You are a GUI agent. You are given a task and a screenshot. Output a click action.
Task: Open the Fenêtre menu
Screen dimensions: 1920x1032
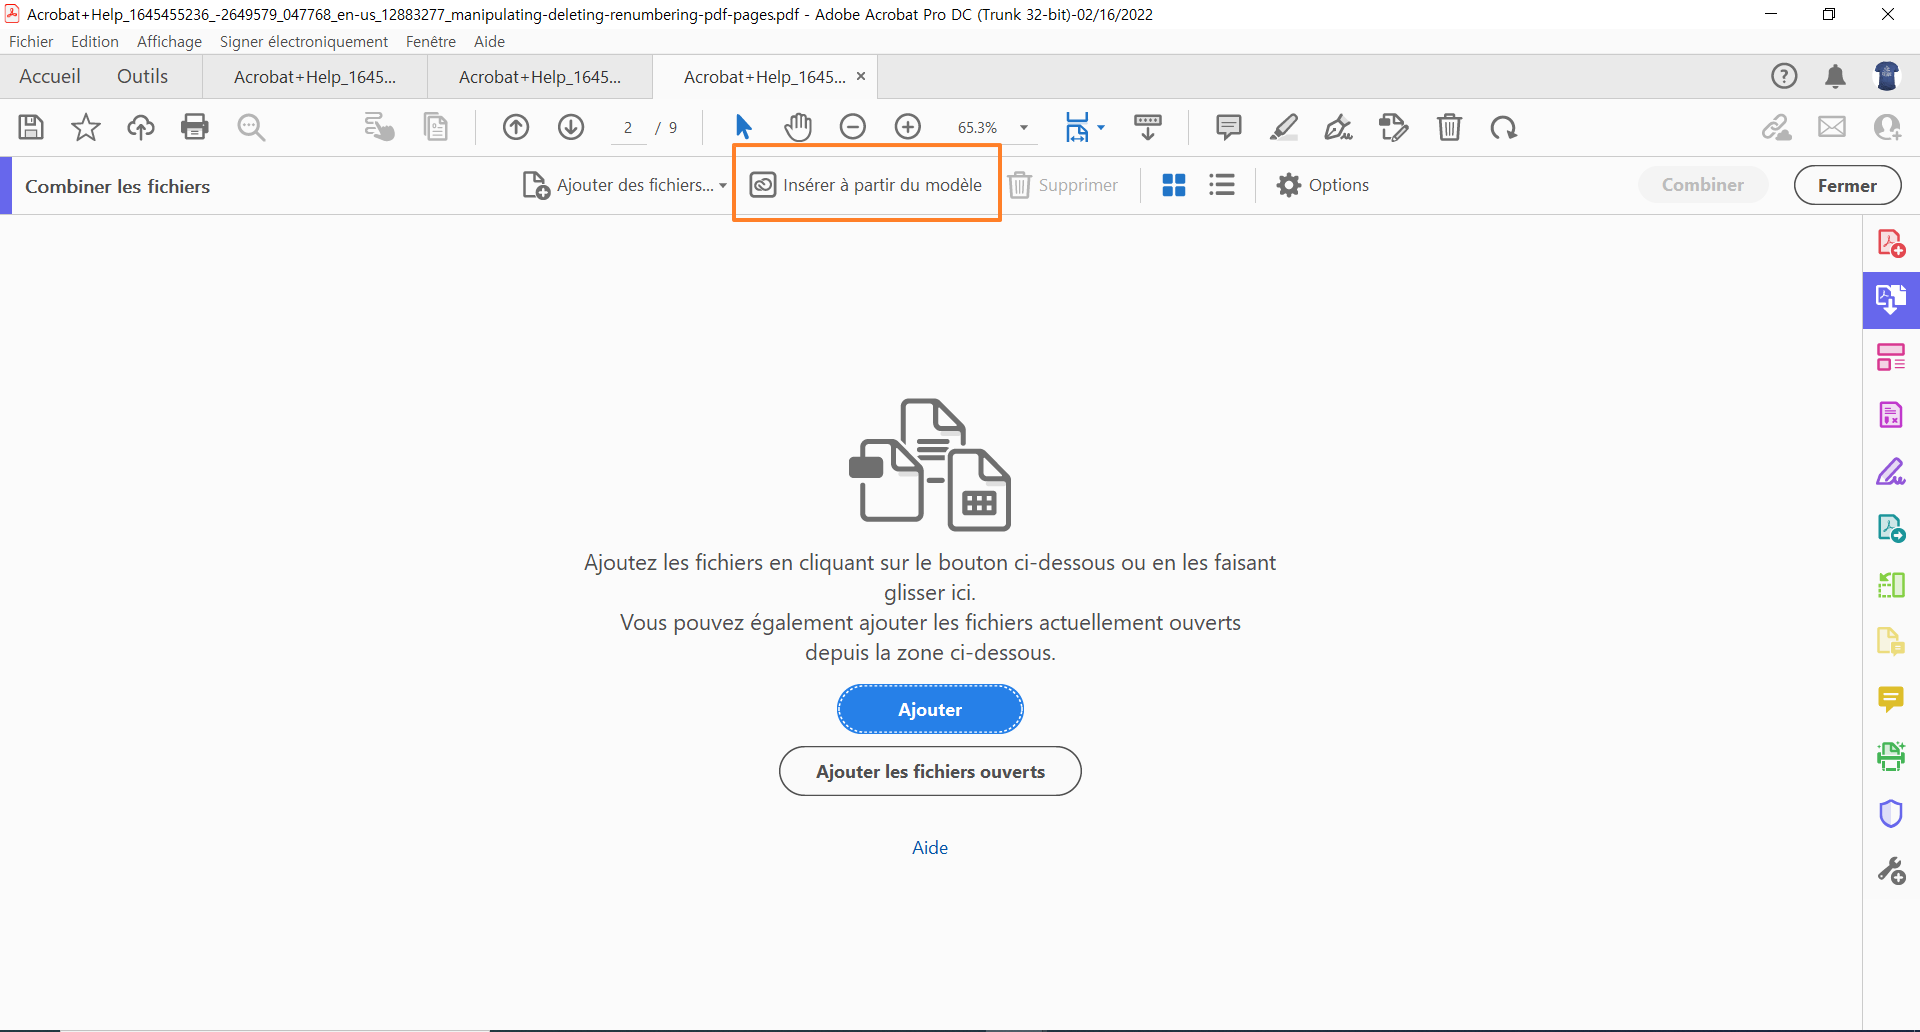click(431, 41)
